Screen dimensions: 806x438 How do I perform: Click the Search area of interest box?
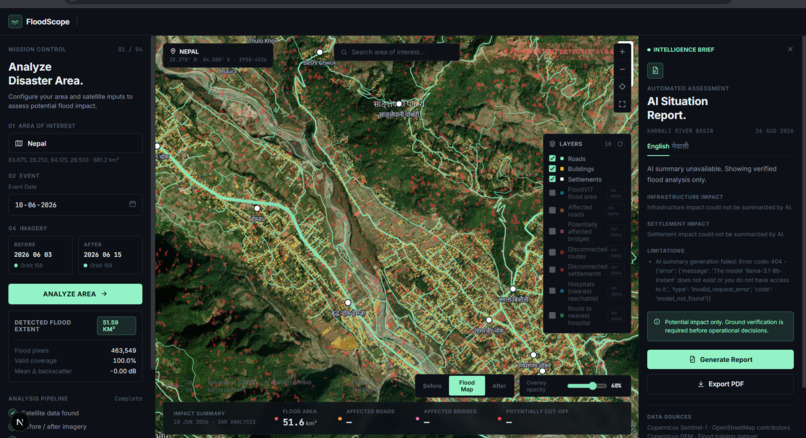tap(396, 52)
